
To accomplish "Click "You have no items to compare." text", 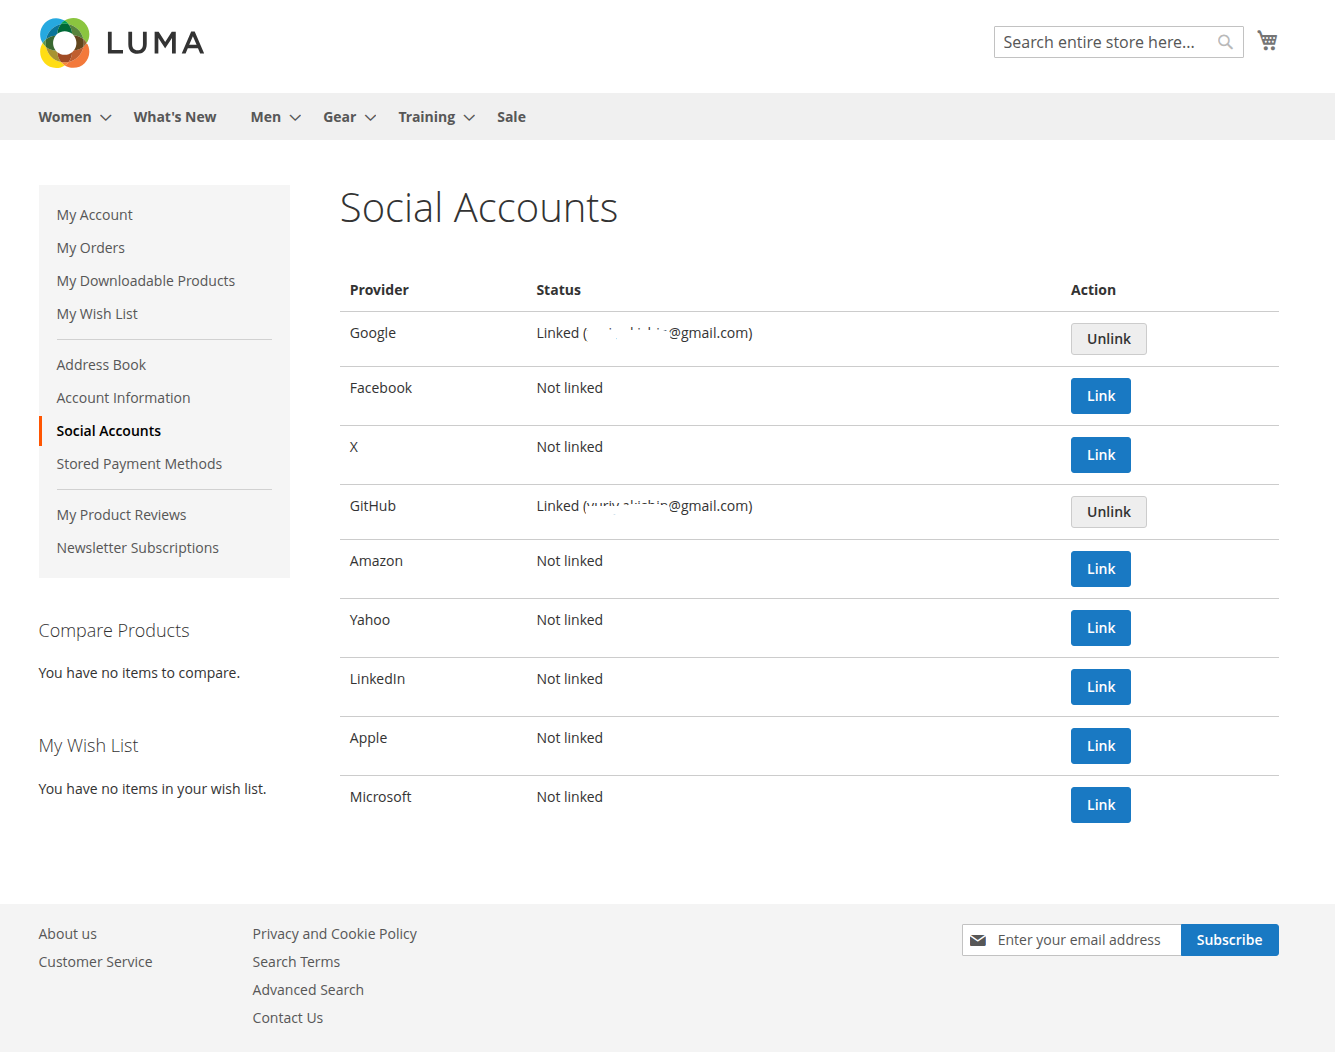I will [x=139, y=673].
